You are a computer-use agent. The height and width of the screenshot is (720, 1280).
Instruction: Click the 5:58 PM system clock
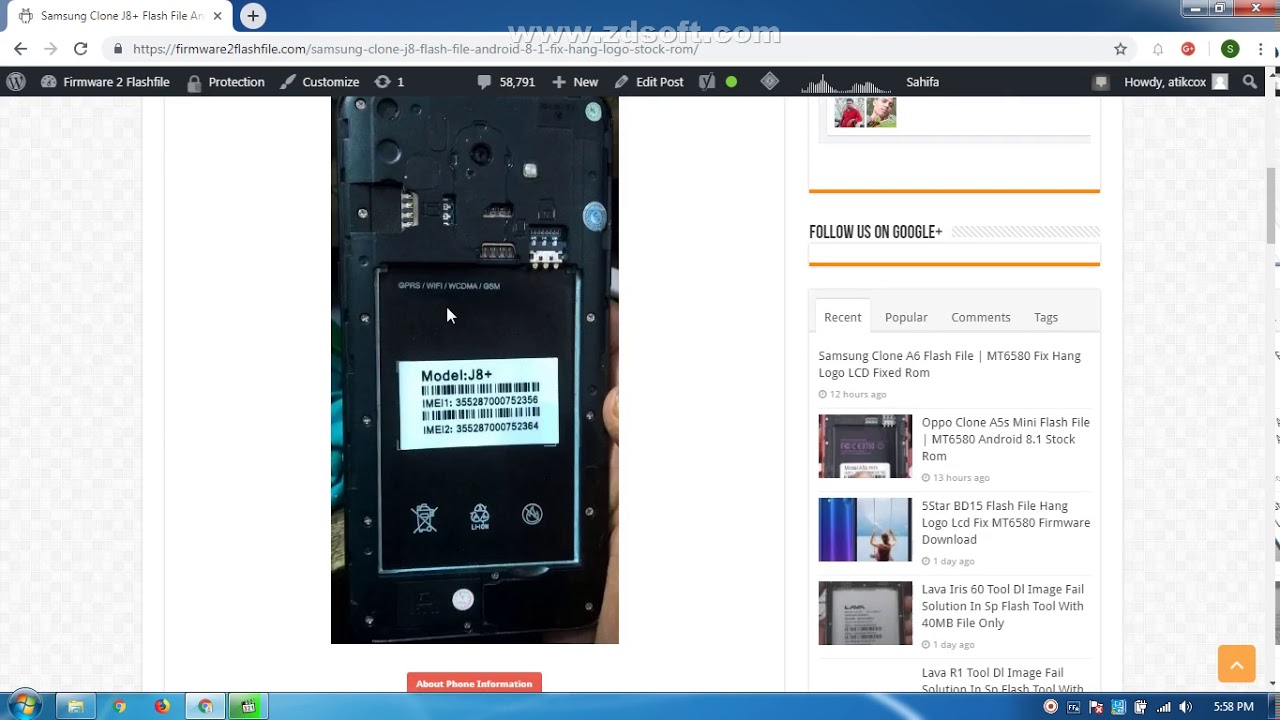tap(1233, 707)
